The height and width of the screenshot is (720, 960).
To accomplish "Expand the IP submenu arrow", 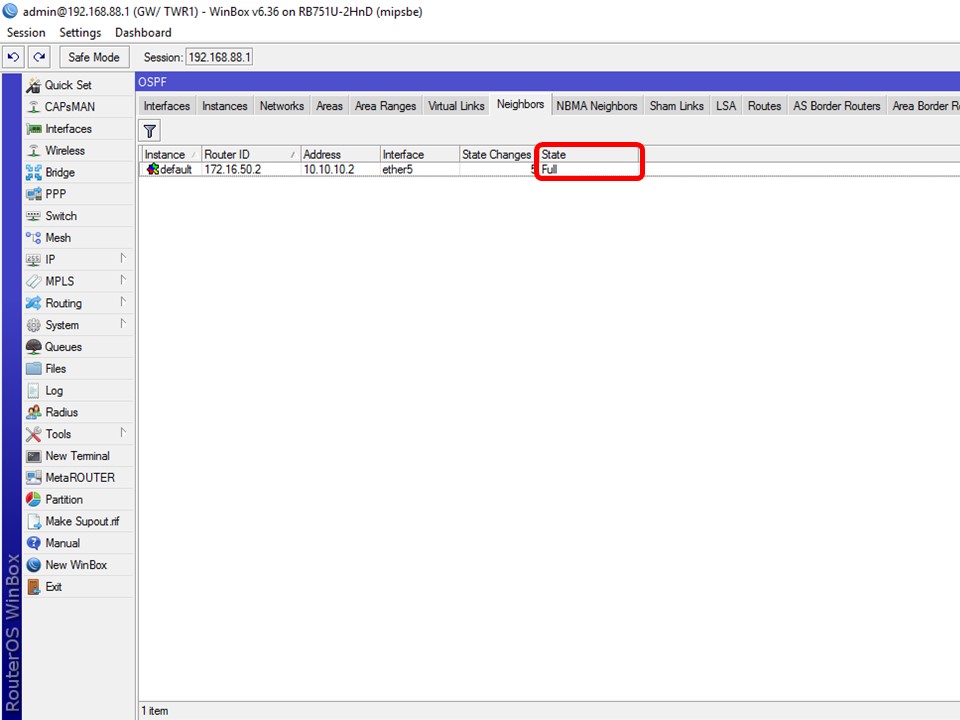I will [x=123, y=258].
